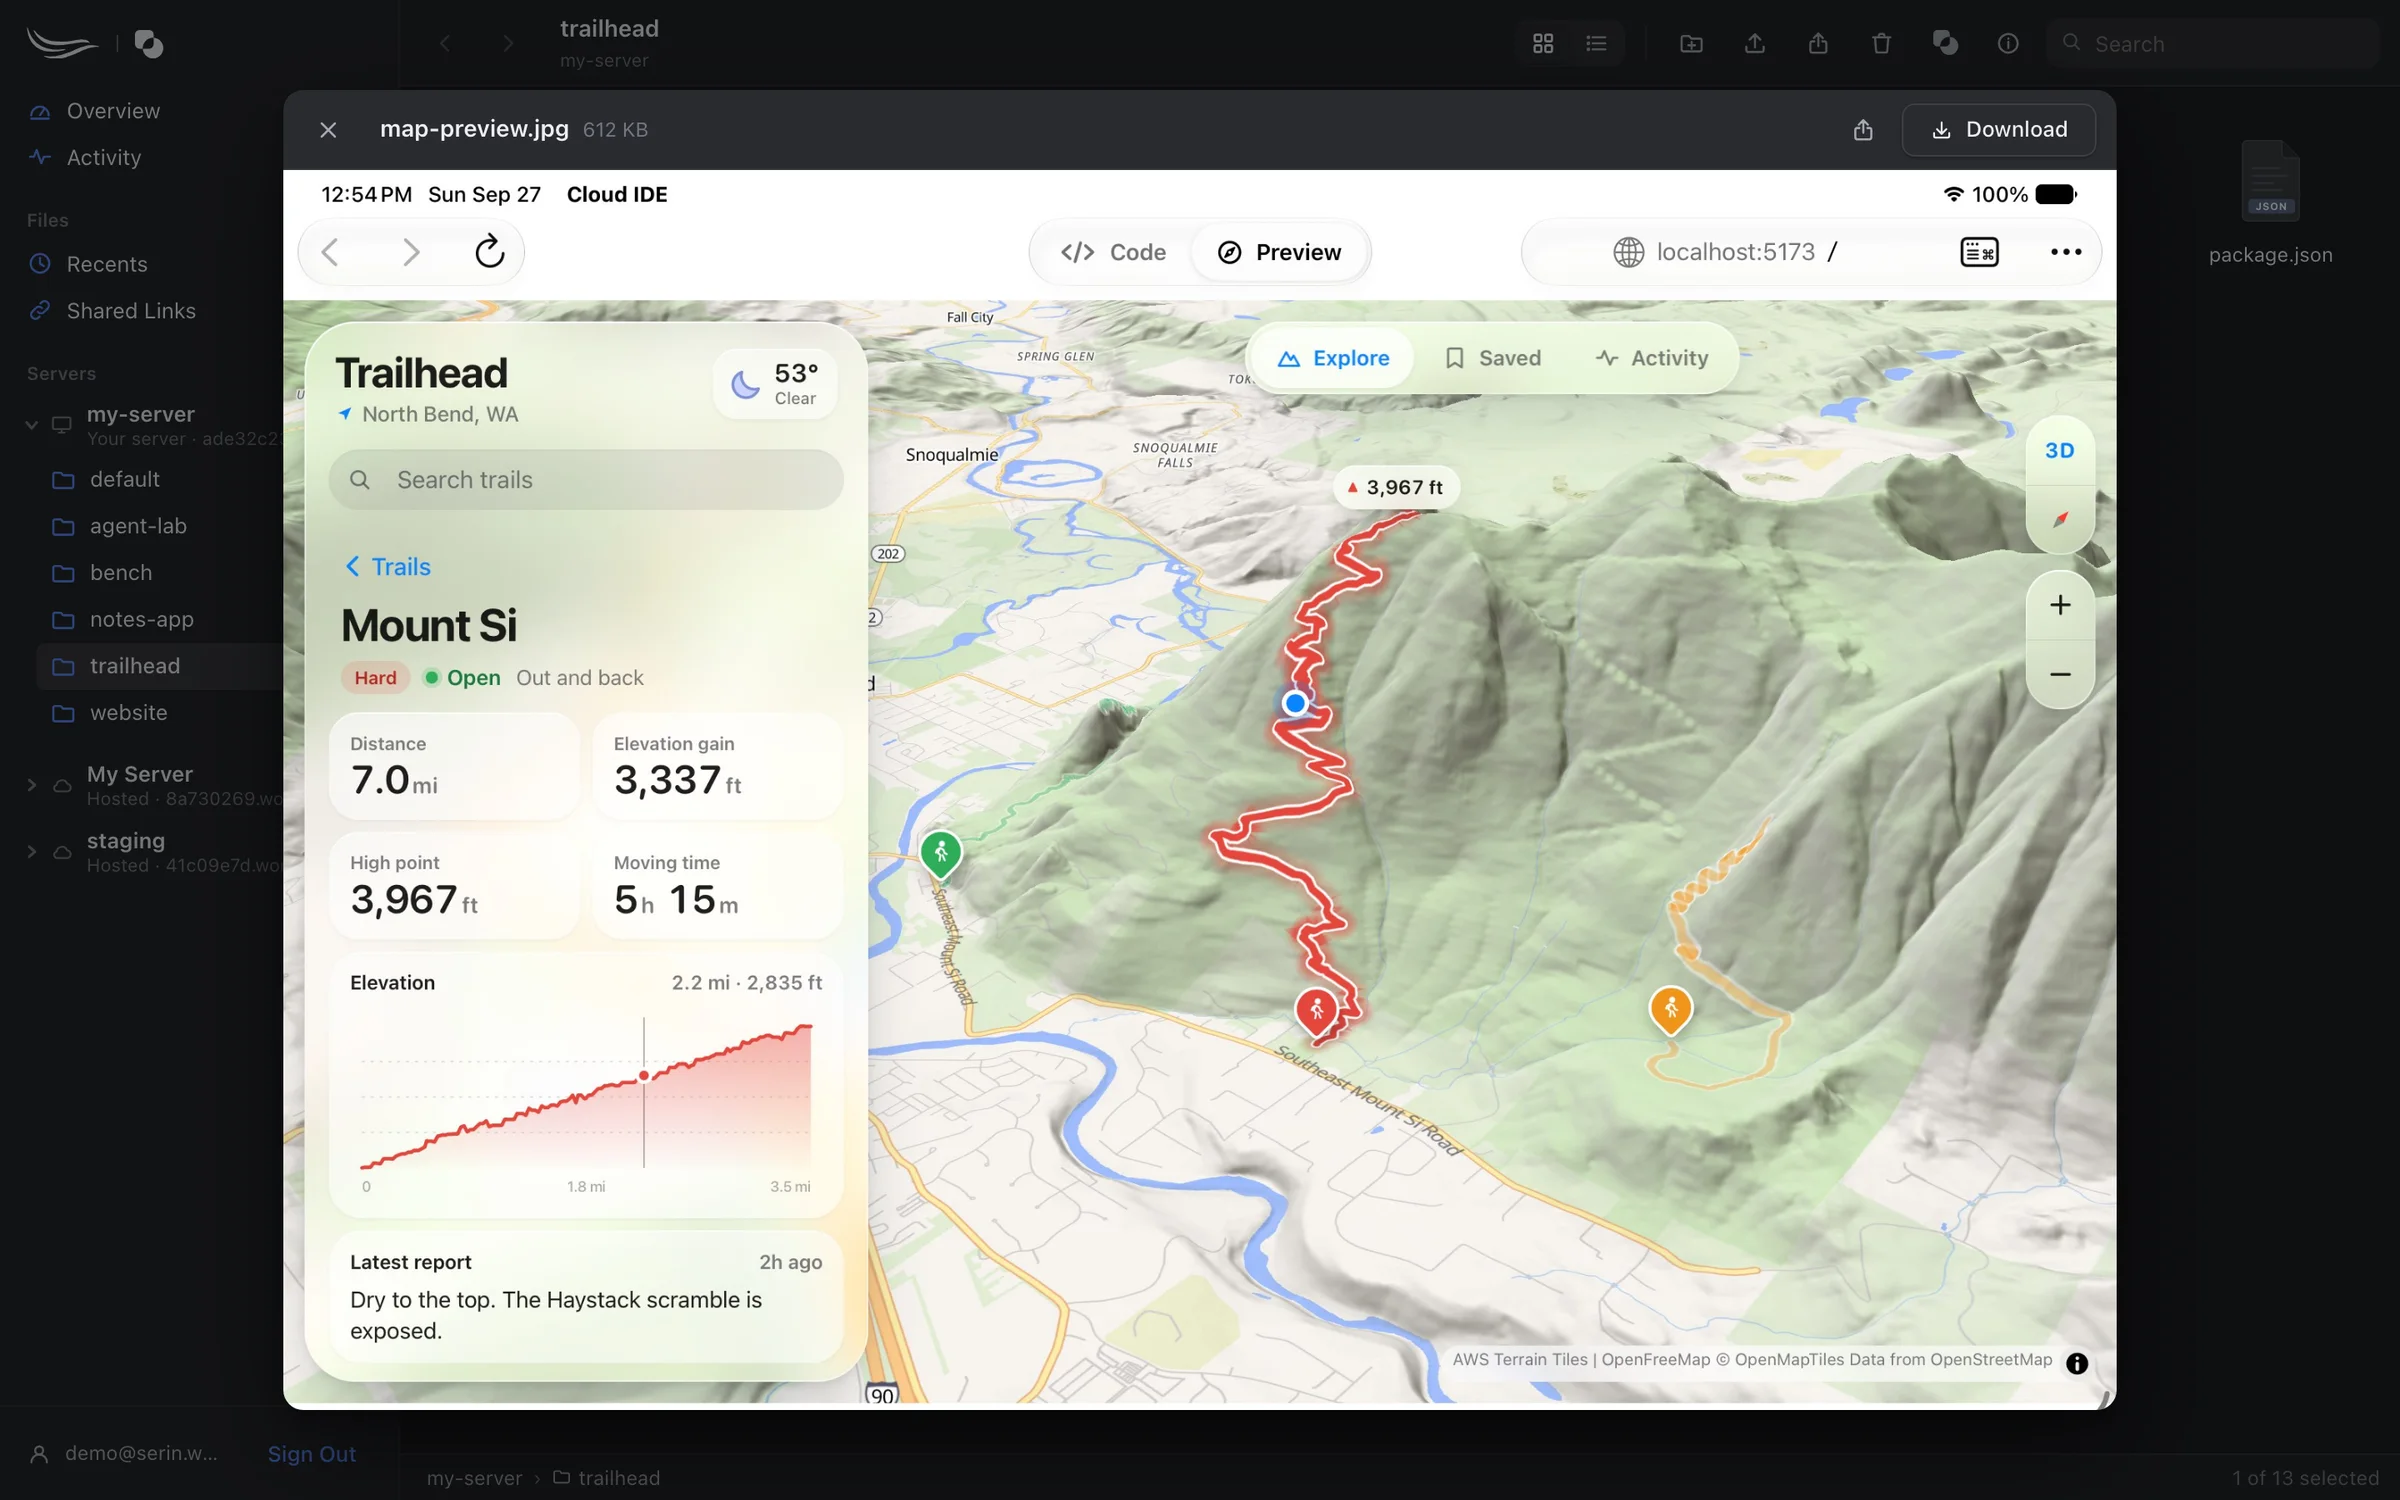
Task: Close the map-preview.jpg preview
Action: pyautogui.click(x=328, y=130)
